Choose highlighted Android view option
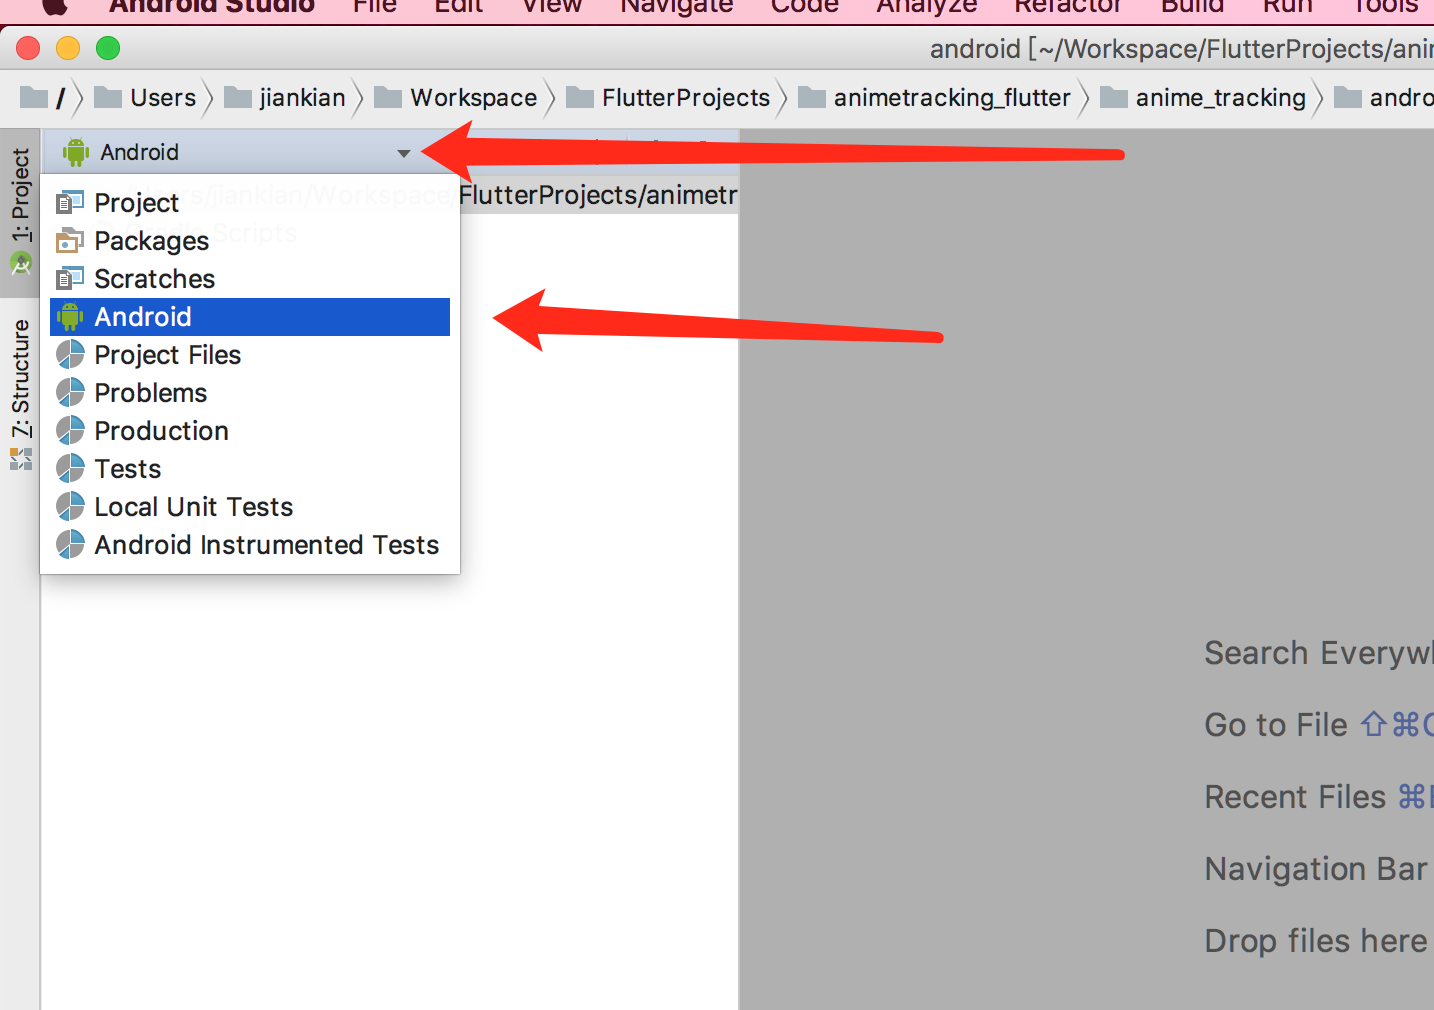Screen dimensions: 1434x1010 [x=250, y=317]
